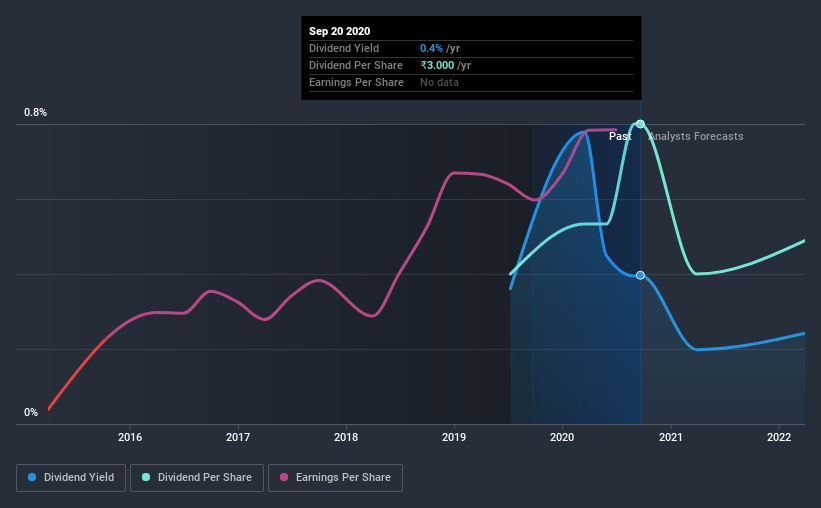Click the teal data point marker at chart peak
The height and width of the screenshot is (508, 821).
640,124
